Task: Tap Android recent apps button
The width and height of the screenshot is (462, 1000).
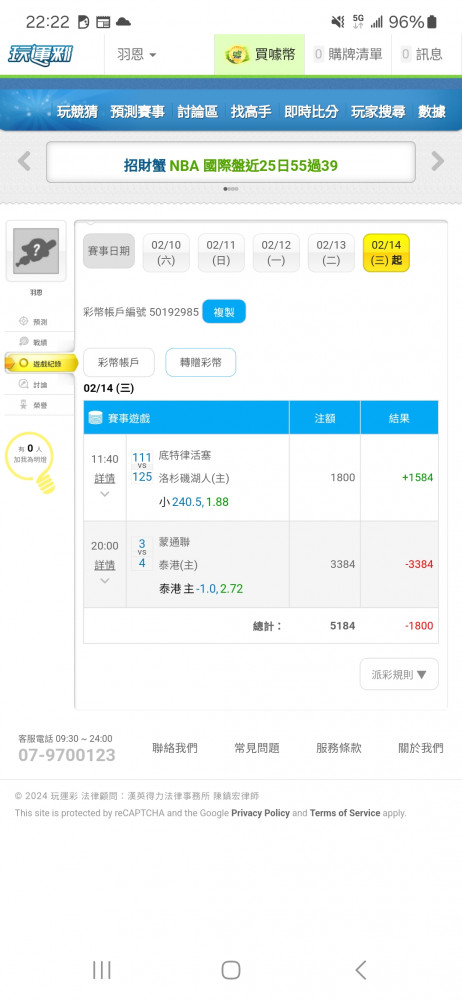Action: [x=101, y=970]
